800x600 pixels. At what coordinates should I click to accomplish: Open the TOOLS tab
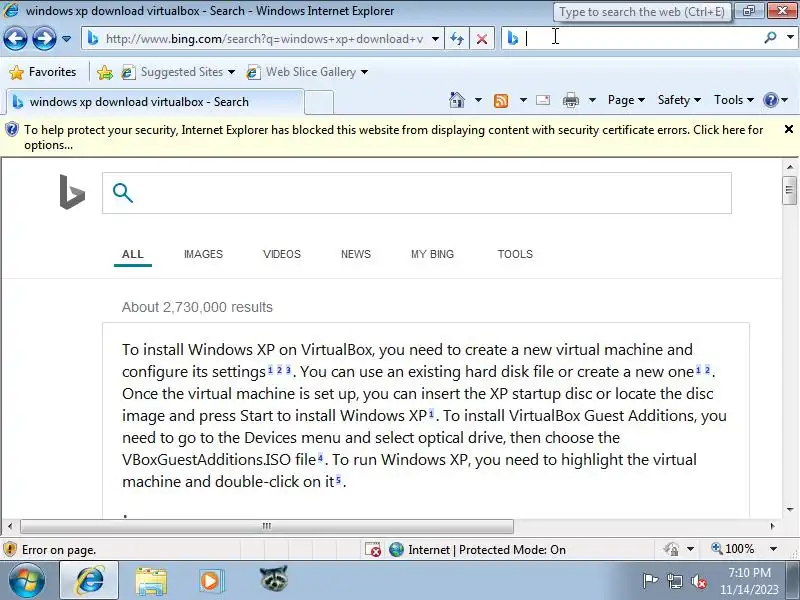coord(515,254)
